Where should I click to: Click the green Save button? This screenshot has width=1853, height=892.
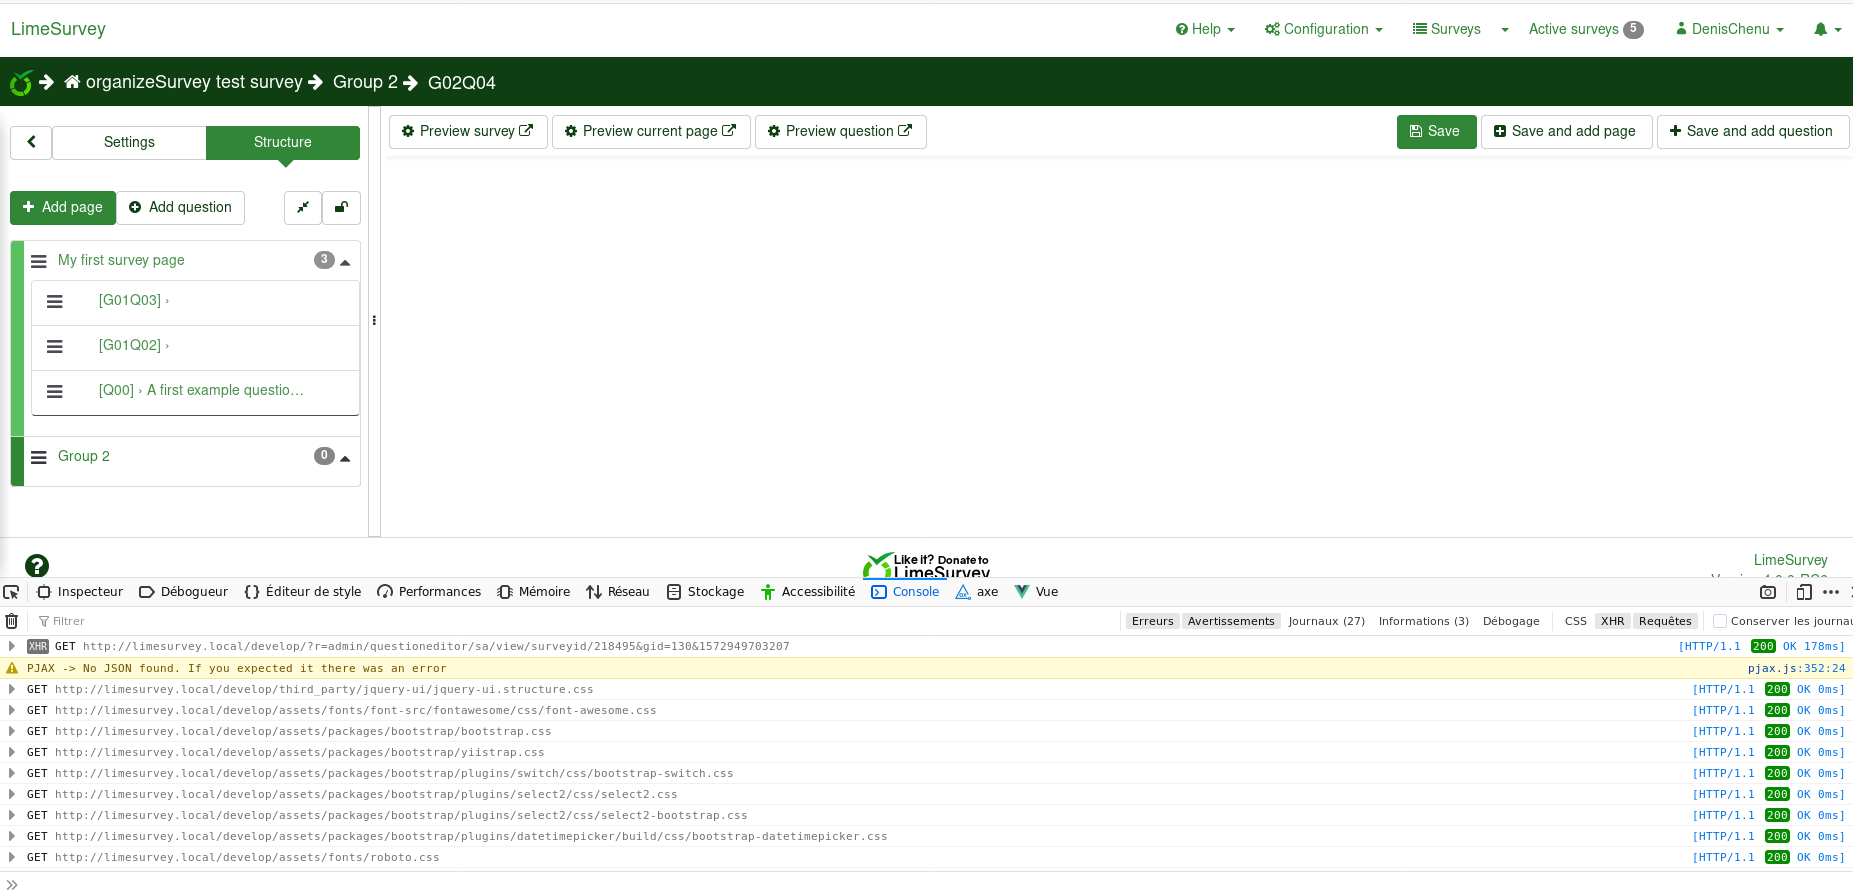coord(1435,131)
